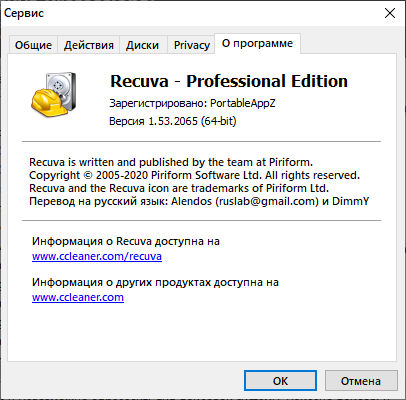Image resolution: width=406 pixels, height=400 pixels.
Task: Click the 'Recuva is written and published' line
Action: 171,162
